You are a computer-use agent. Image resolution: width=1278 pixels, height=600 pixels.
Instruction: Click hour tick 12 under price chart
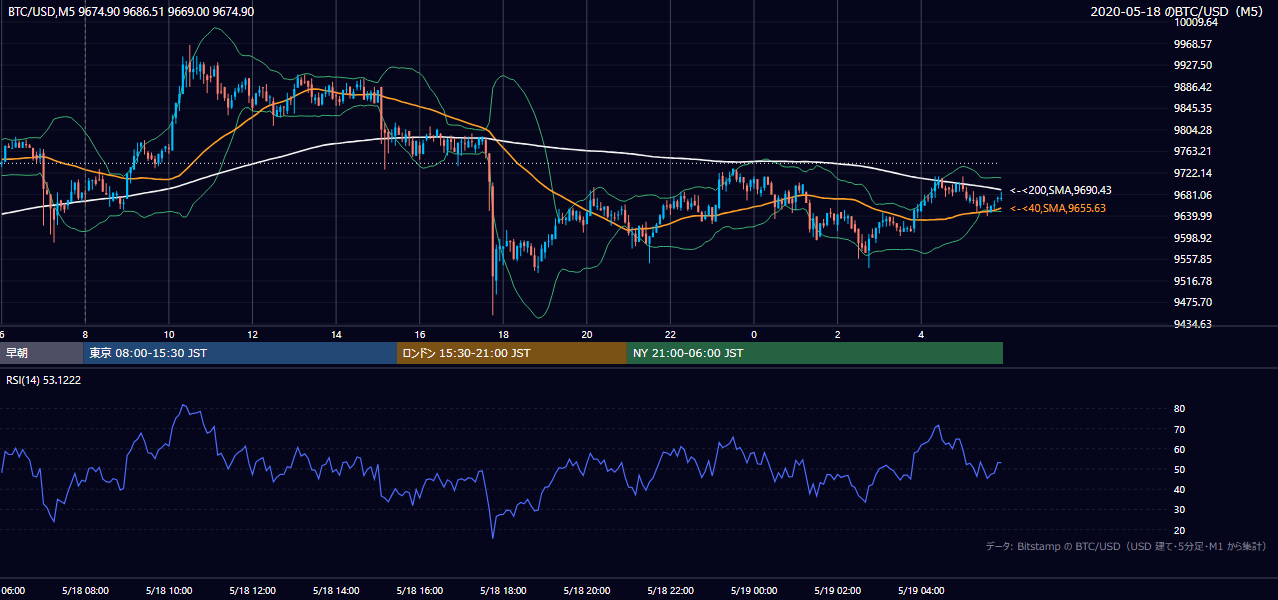pos(252,335)
